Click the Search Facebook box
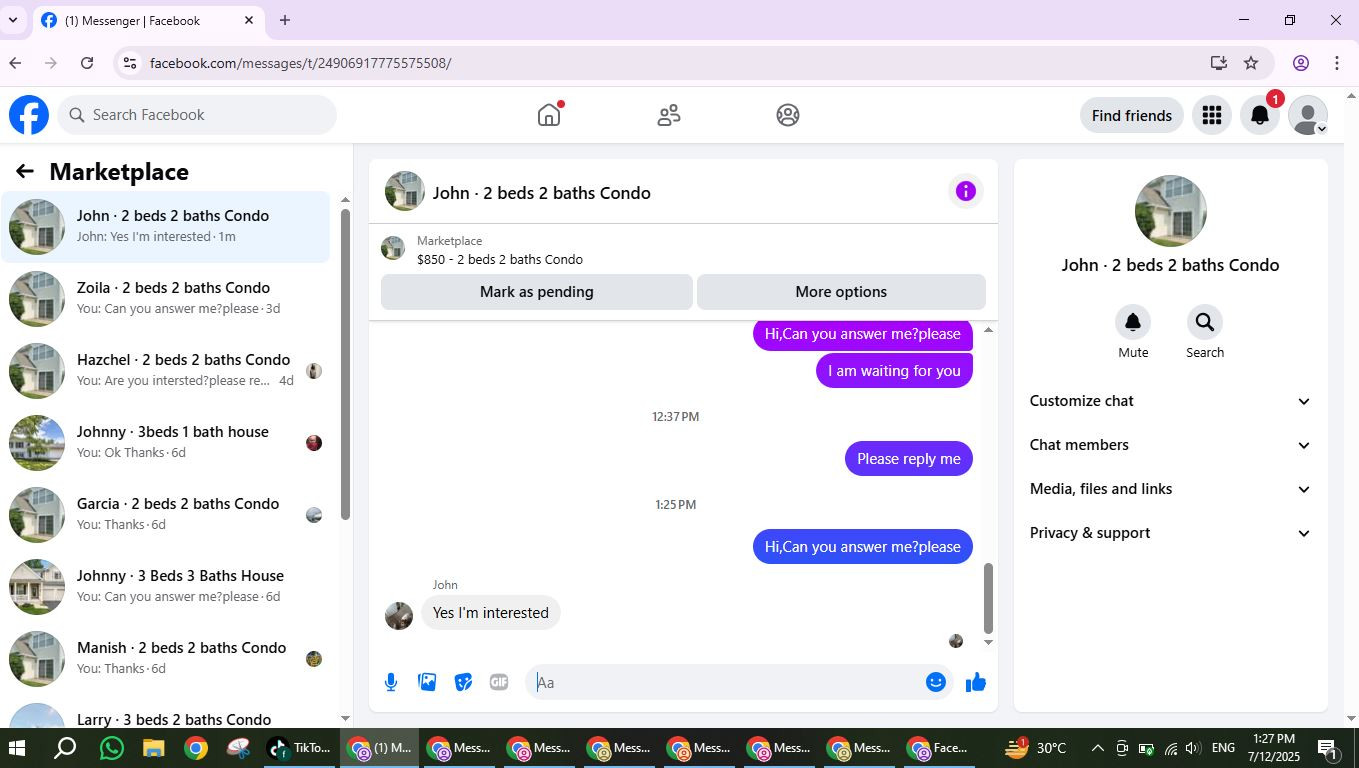This screenshot has height=768, width=1359. (x=197, y=115)
